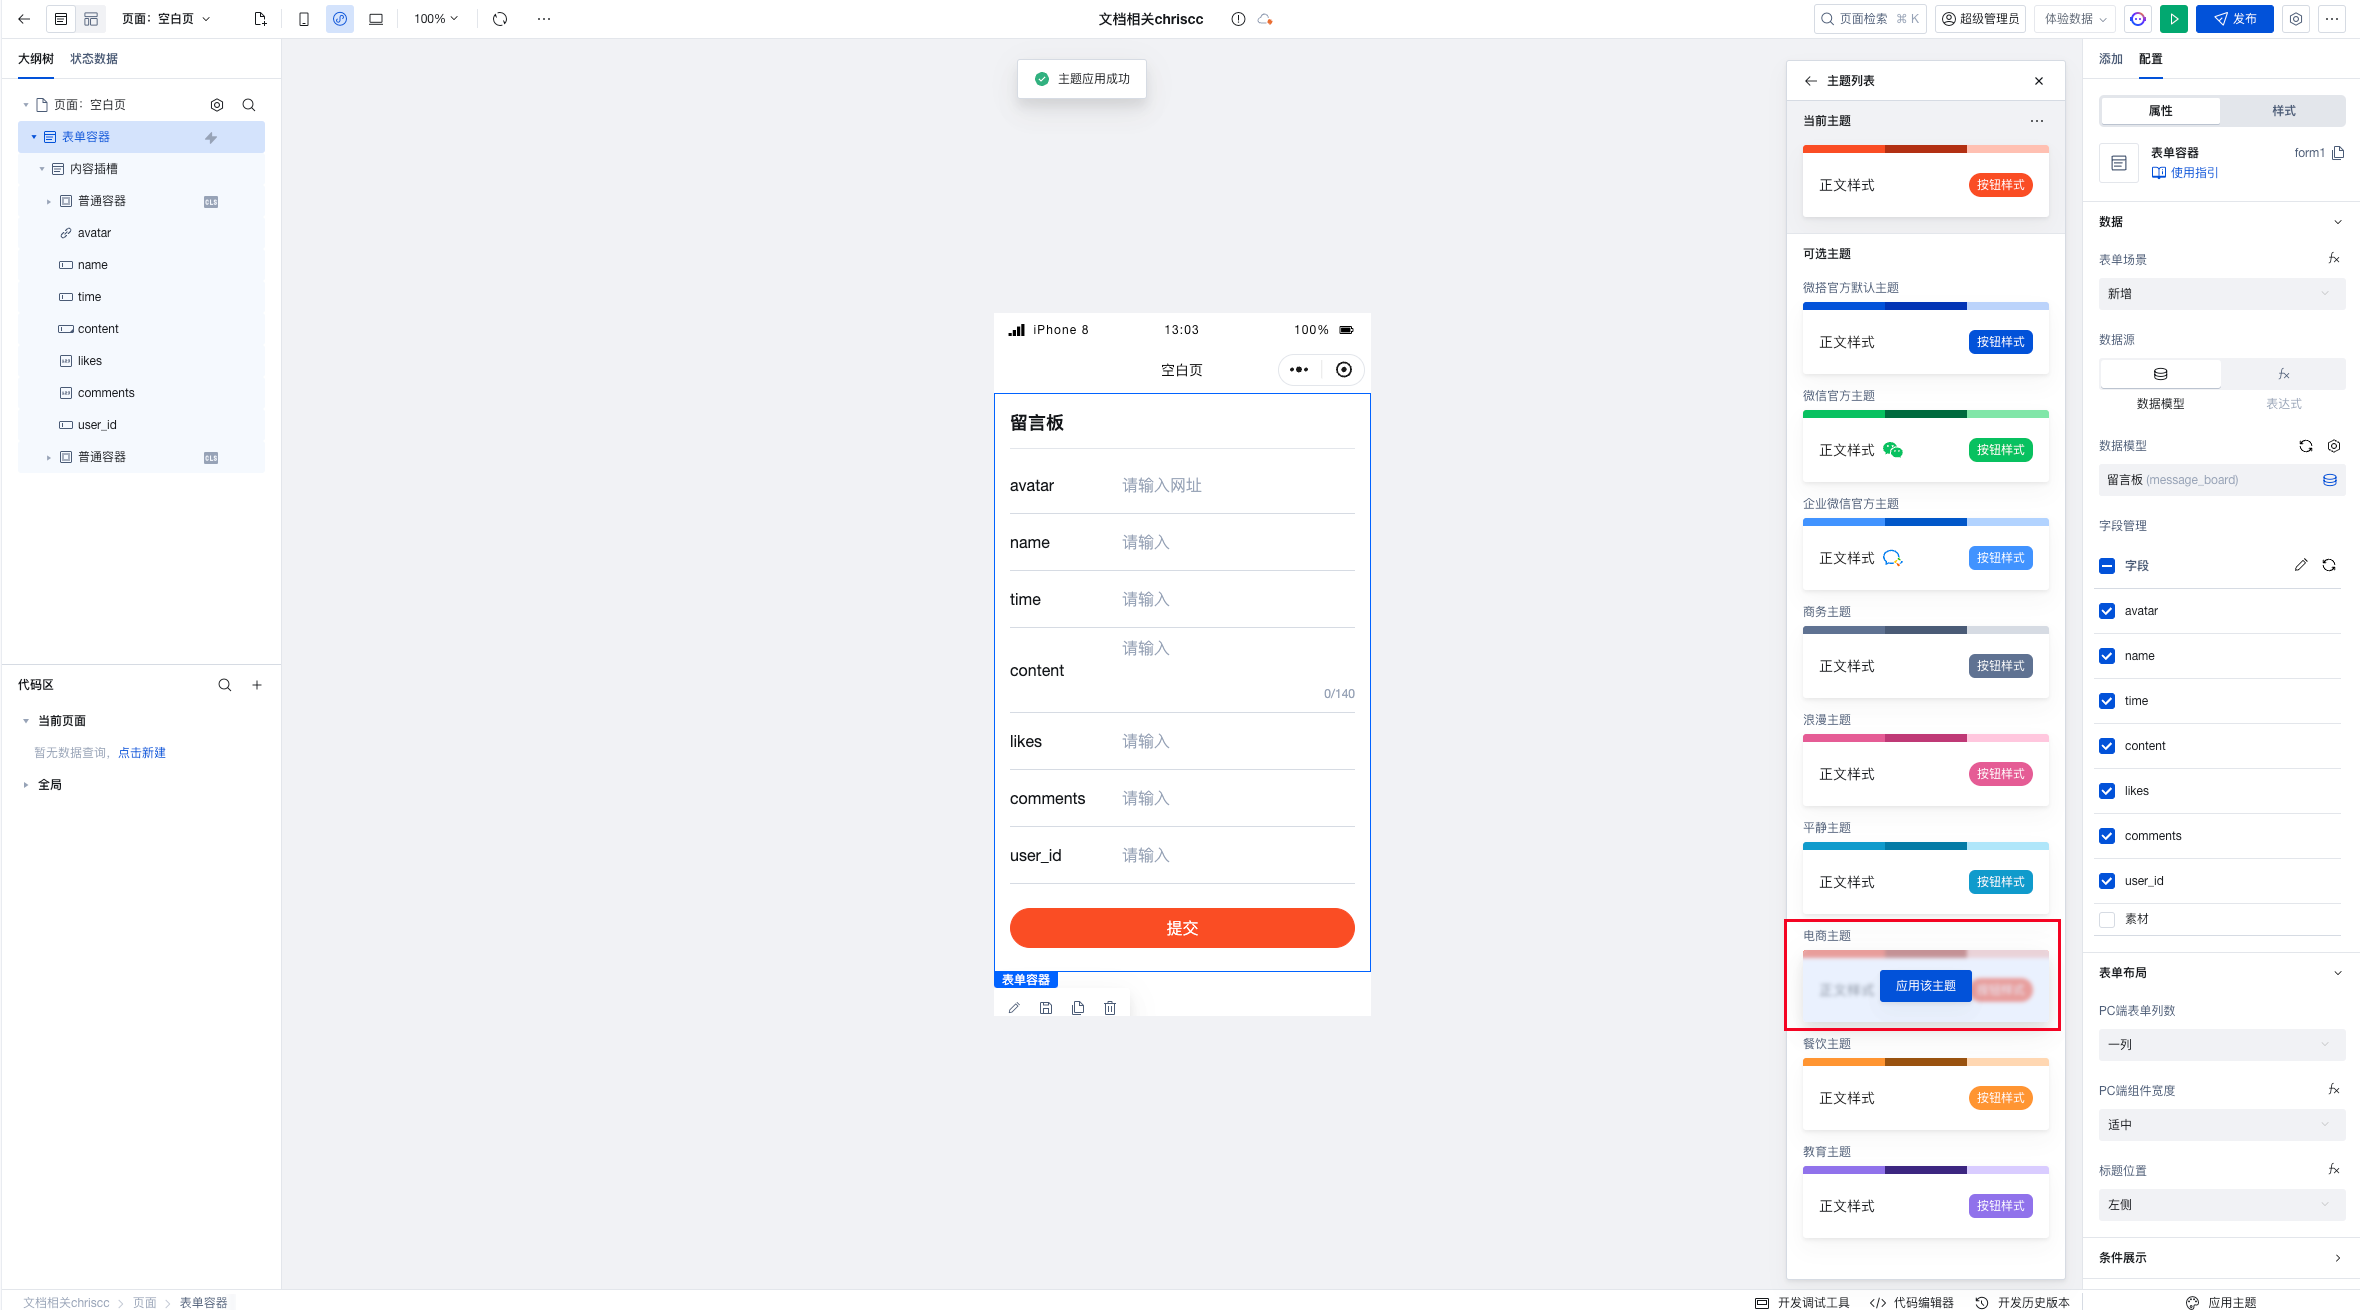Click the 应用该主题 button

click(1925, 986)
